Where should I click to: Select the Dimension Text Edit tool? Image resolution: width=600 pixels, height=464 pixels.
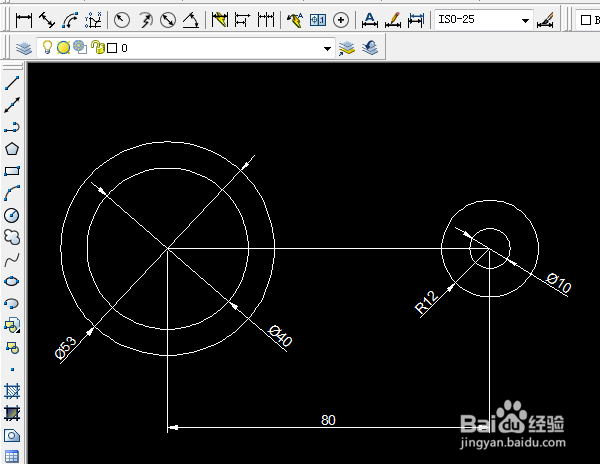click(x=393, y=20)
